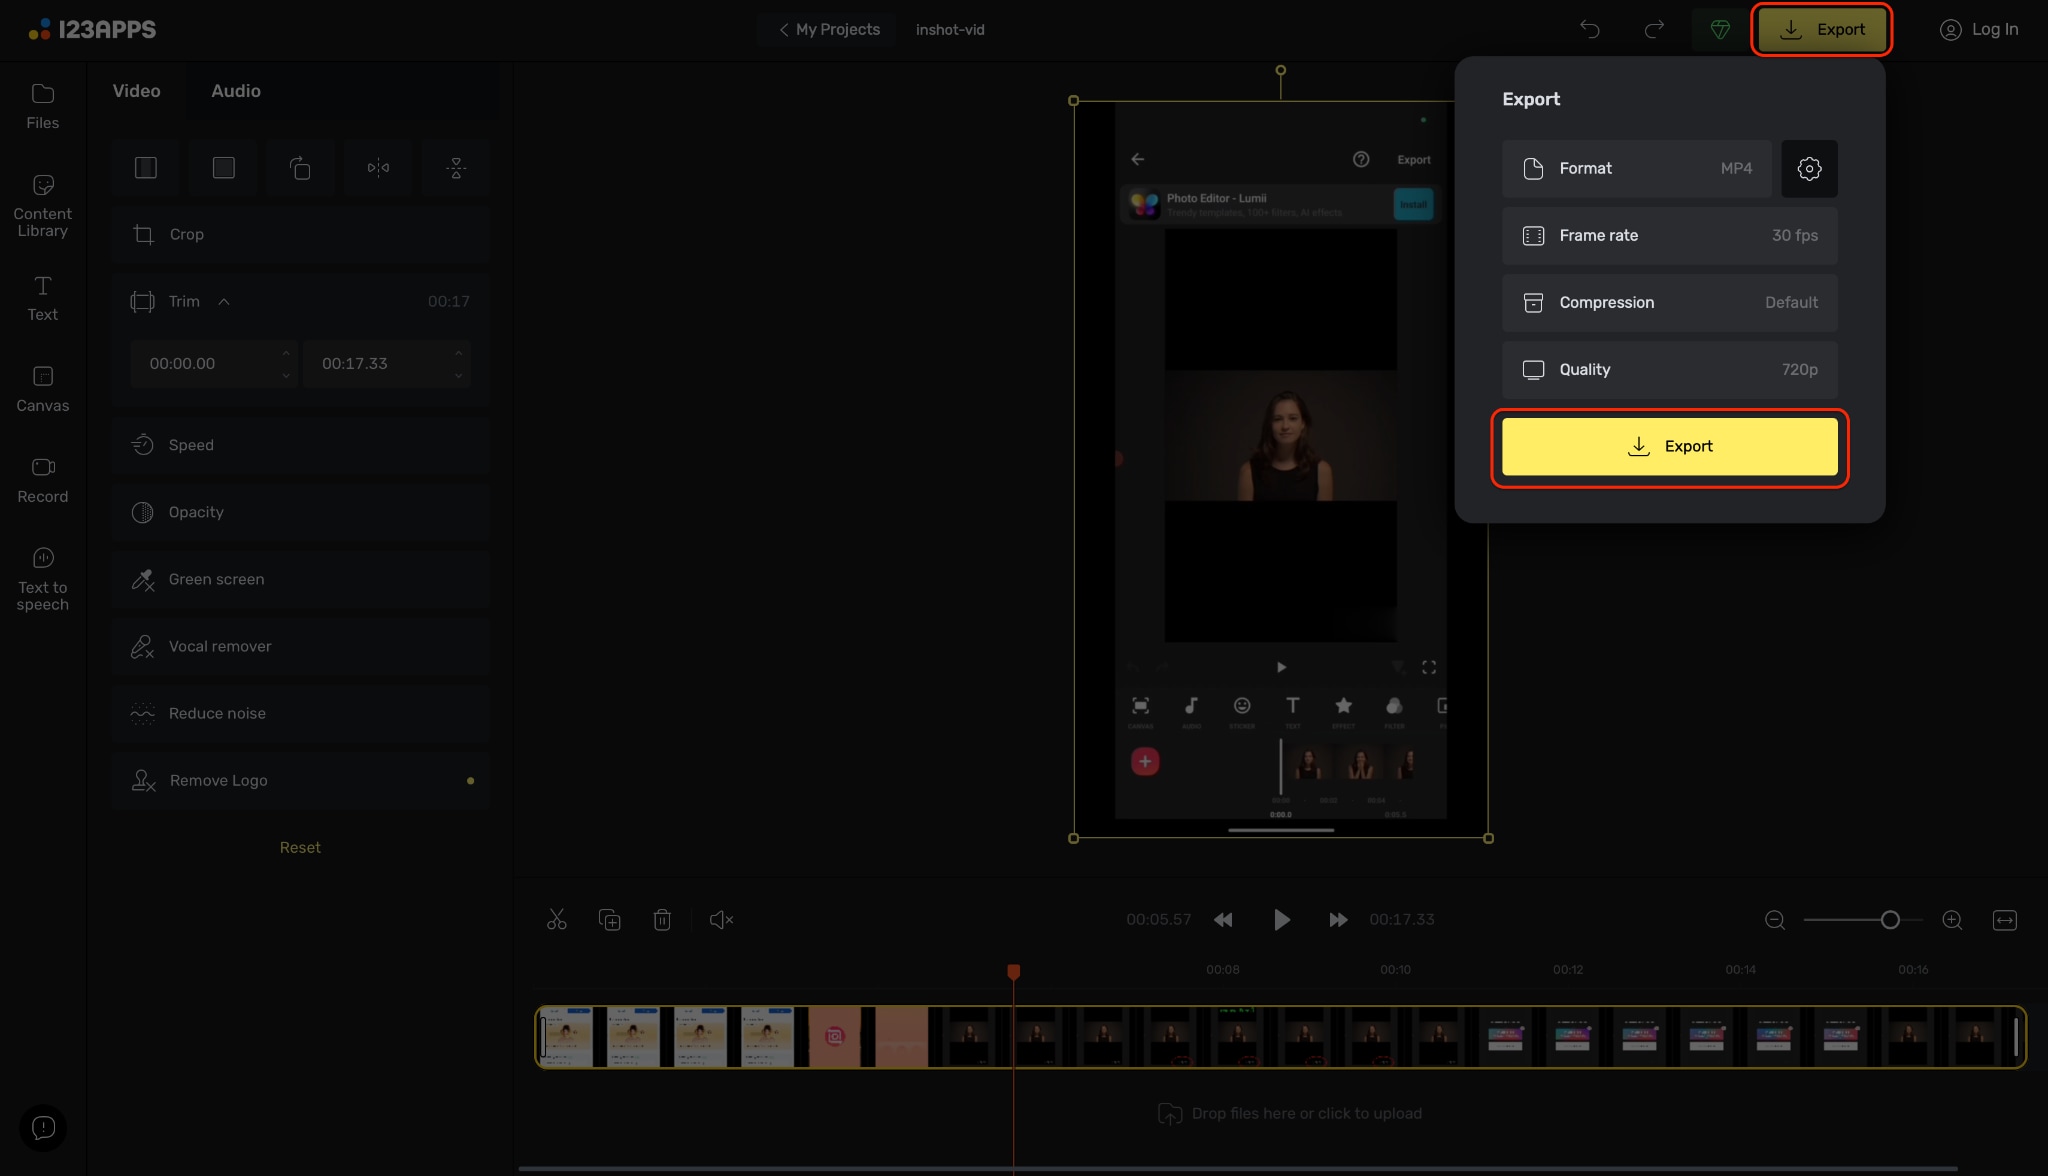Open the Text to speech panel
The image size is (2048, 1176).
pyautogui.click(x=42, y=578)
